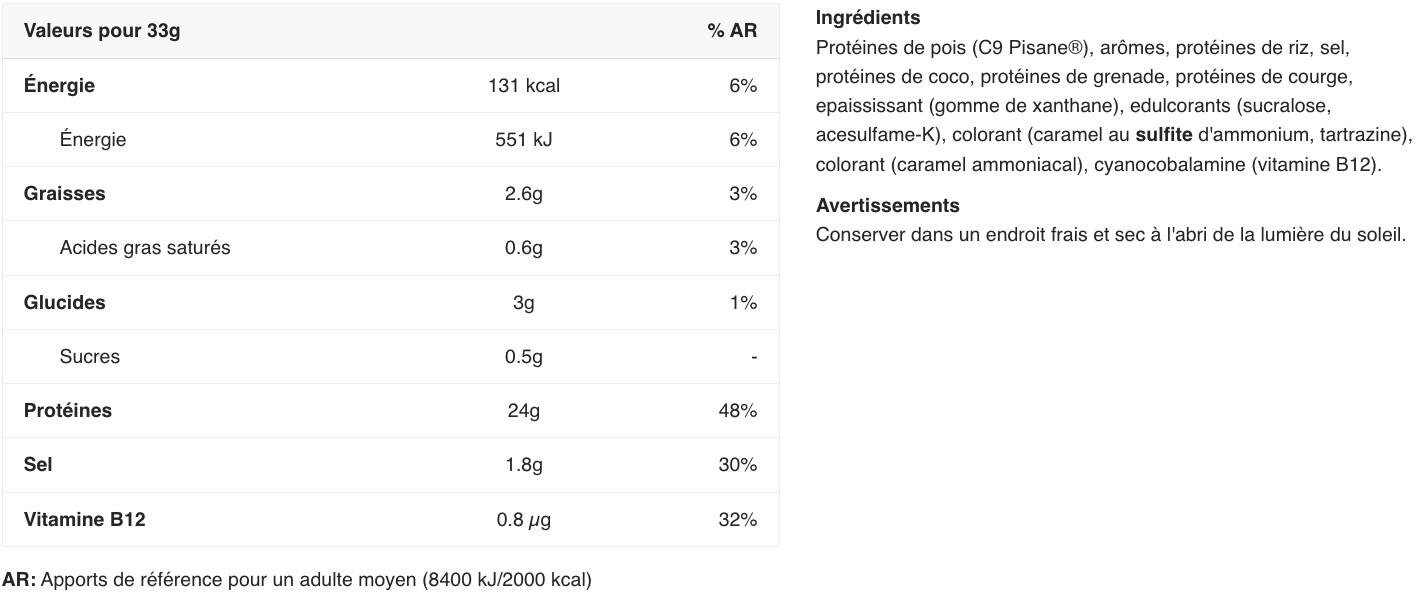Select the 'Sel' row label
The image size is (1420, 596).
(38, 465)
